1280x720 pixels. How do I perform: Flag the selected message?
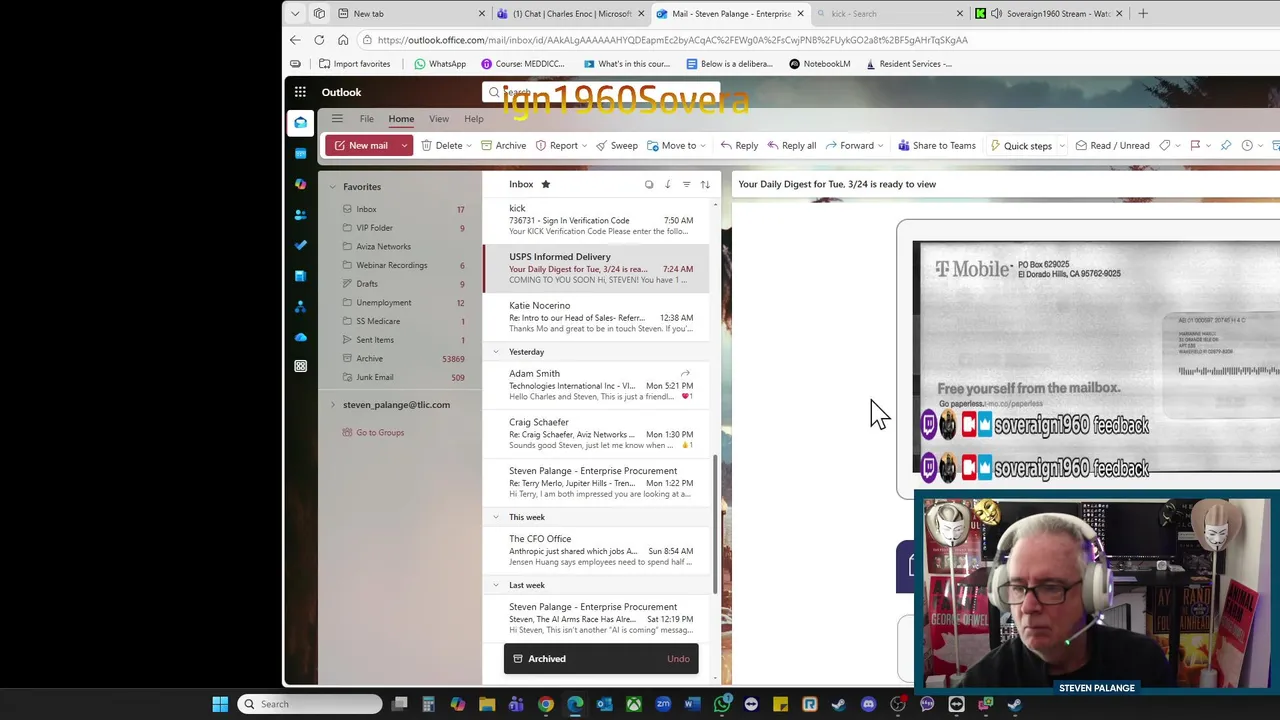pyautogui.click(x=1195, y=145)
